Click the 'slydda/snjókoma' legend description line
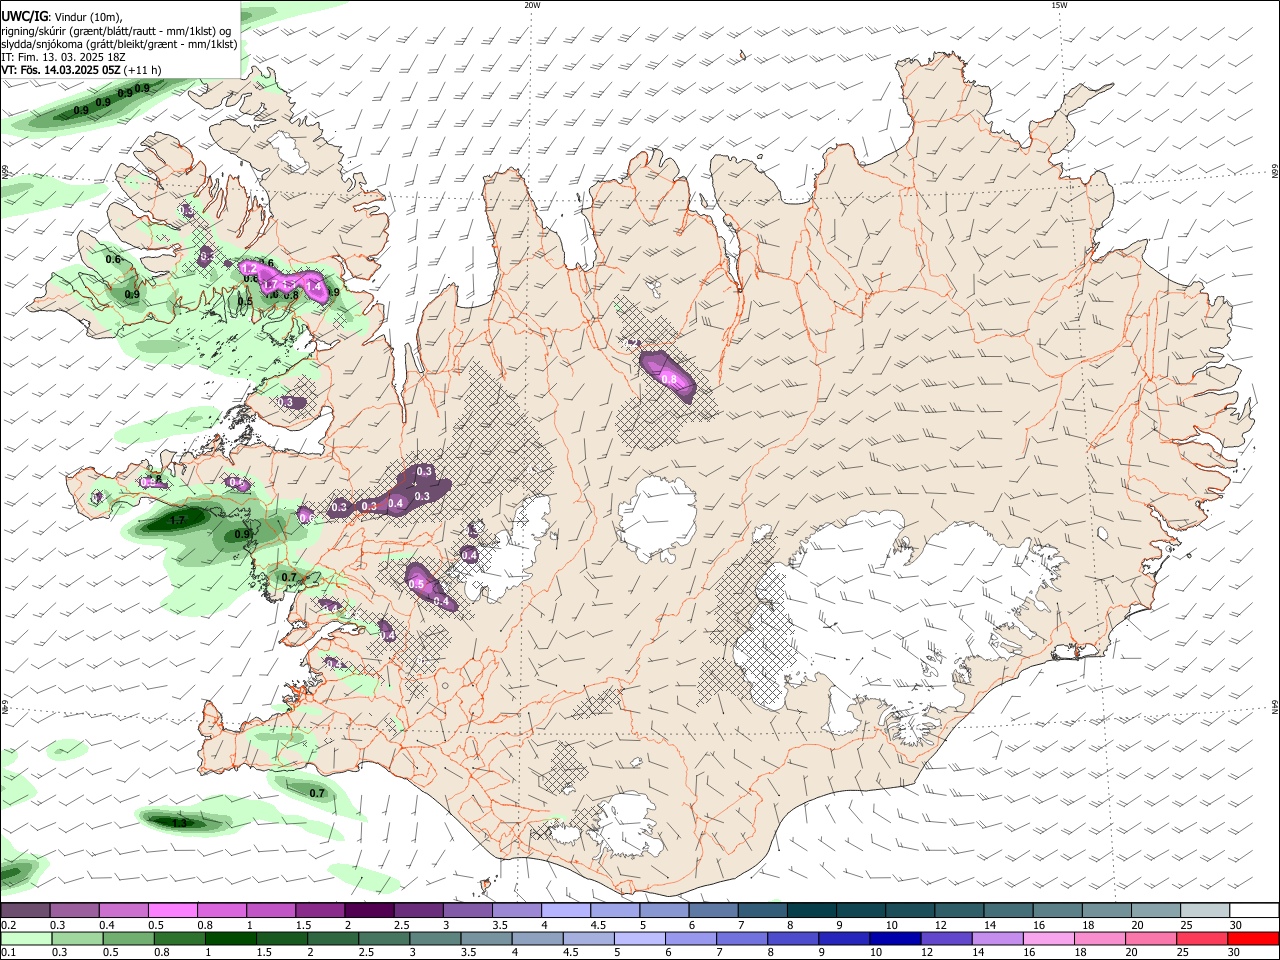The width and height of the screenshot is (1280, 960). (119, 44)
